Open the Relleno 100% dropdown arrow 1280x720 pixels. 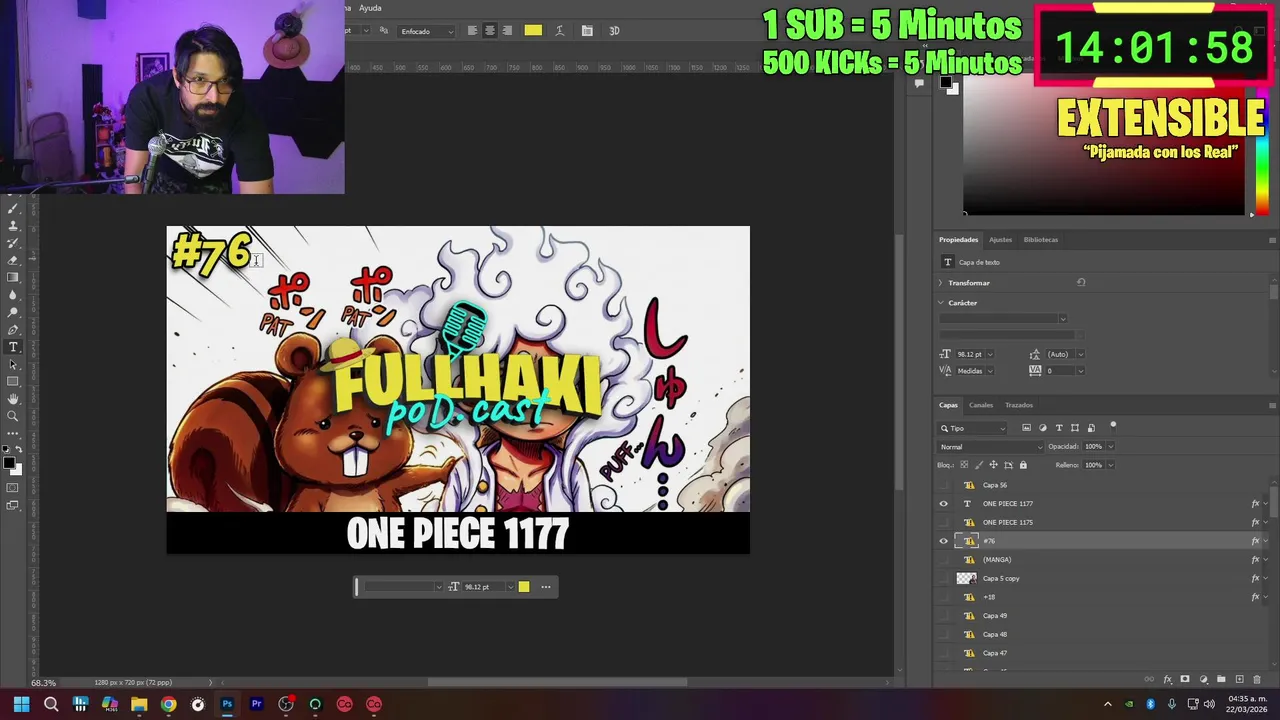click(x=1110, y=465)
